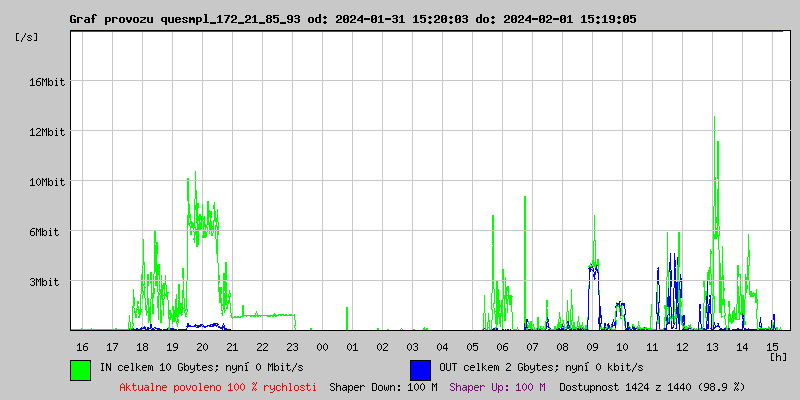Click the '[/s]' unit label at top left
800x400 pixels.
click(28, 37)
